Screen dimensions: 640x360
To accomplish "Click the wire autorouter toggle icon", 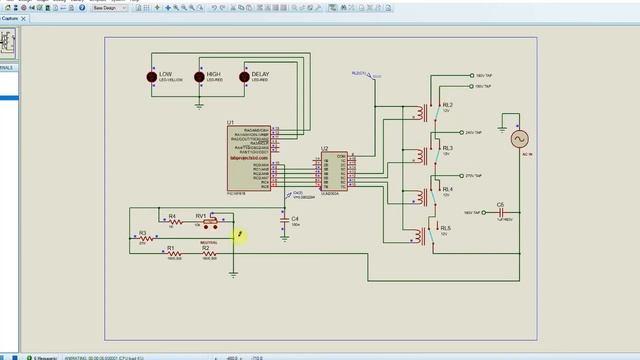I will (x=333, y=8).
